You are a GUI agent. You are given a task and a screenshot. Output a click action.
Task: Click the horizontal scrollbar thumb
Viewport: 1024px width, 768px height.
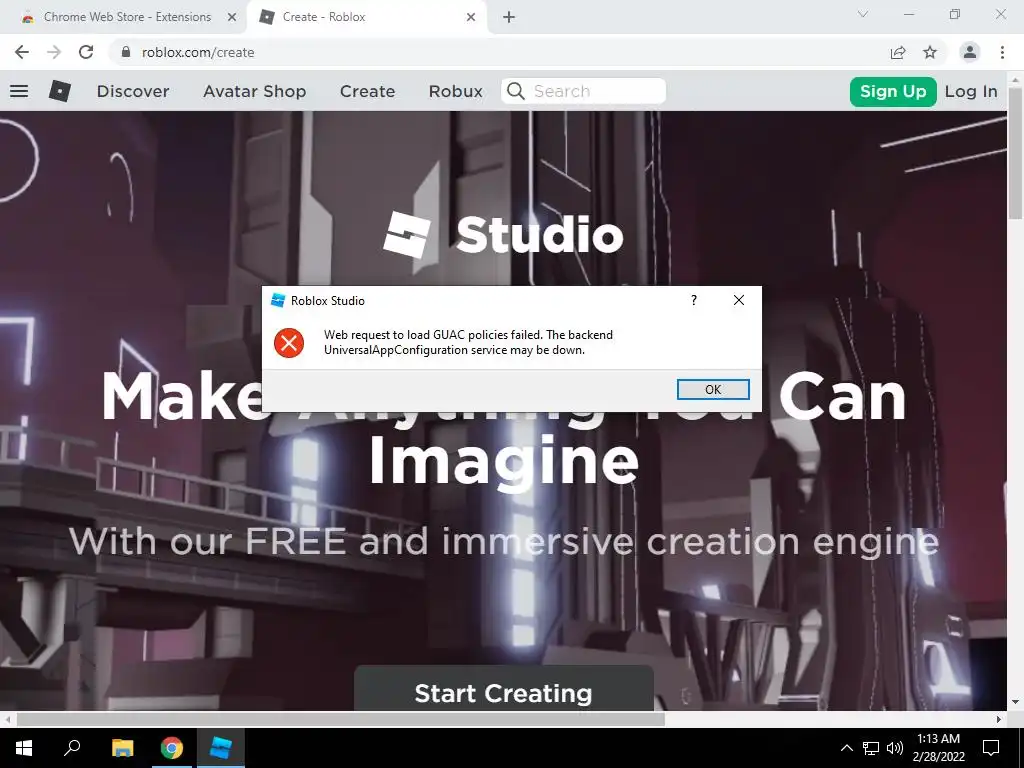pos(340,719)
